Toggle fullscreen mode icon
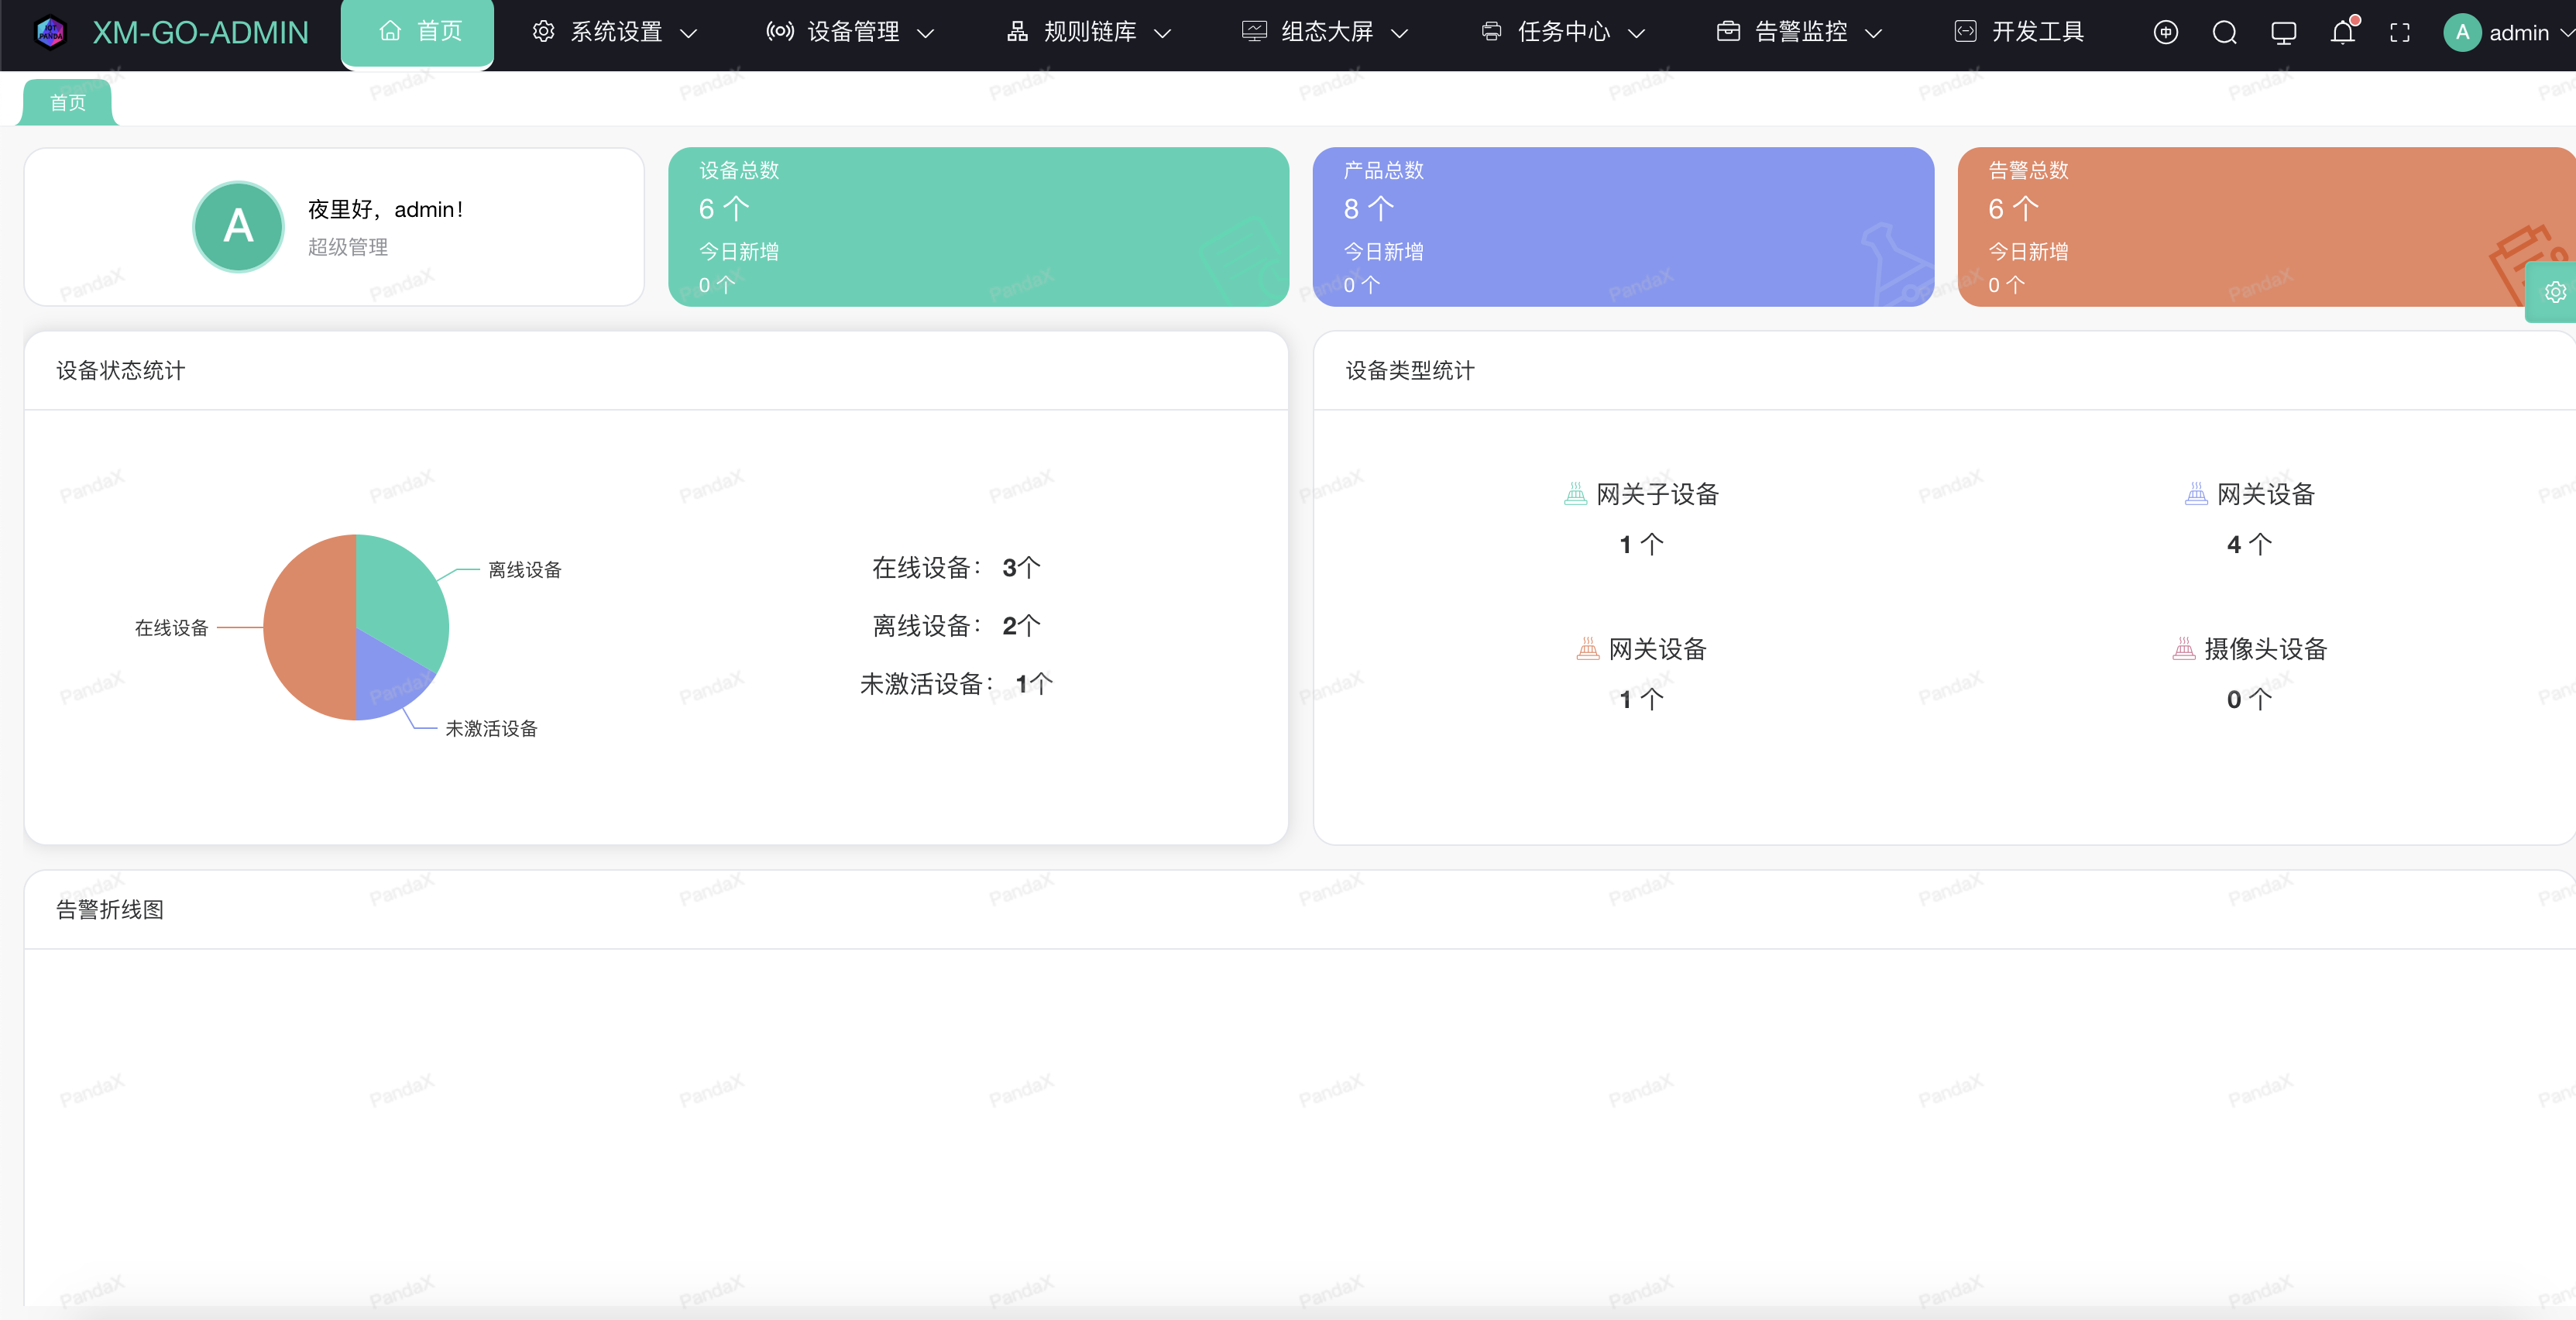 [2399, 33]
